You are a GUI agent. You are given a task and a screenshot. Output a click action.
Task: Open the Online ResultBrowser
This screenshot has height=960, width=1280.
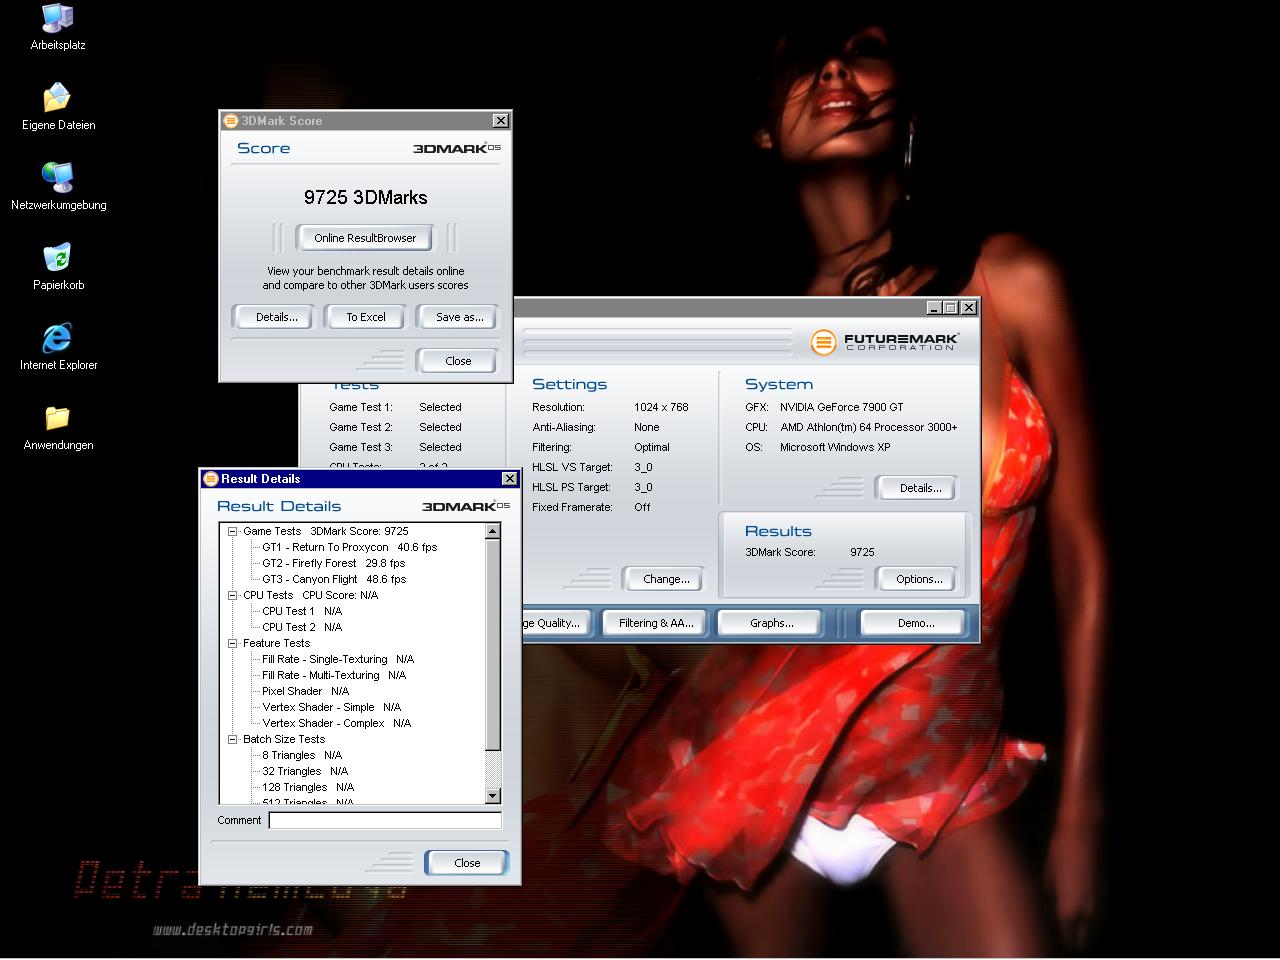pyautogui.click(x=365, y=238)
